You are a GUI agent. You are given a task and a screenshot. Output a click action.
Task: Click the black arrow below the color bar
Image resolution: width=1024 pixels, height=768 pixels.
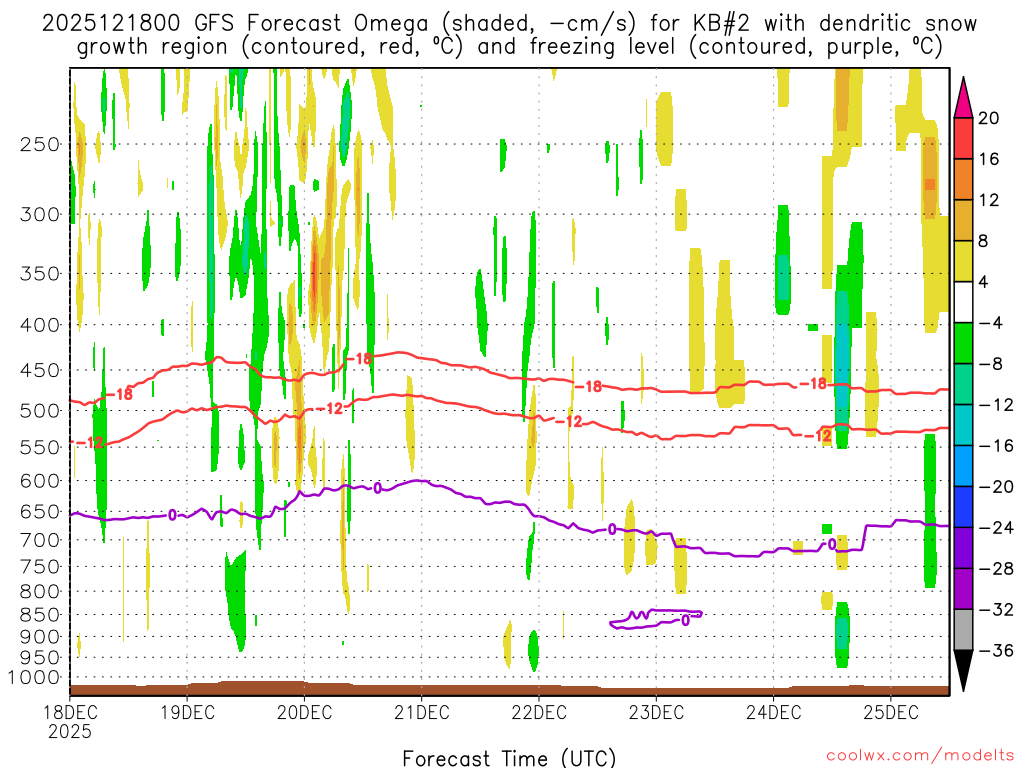pos(963,671)
